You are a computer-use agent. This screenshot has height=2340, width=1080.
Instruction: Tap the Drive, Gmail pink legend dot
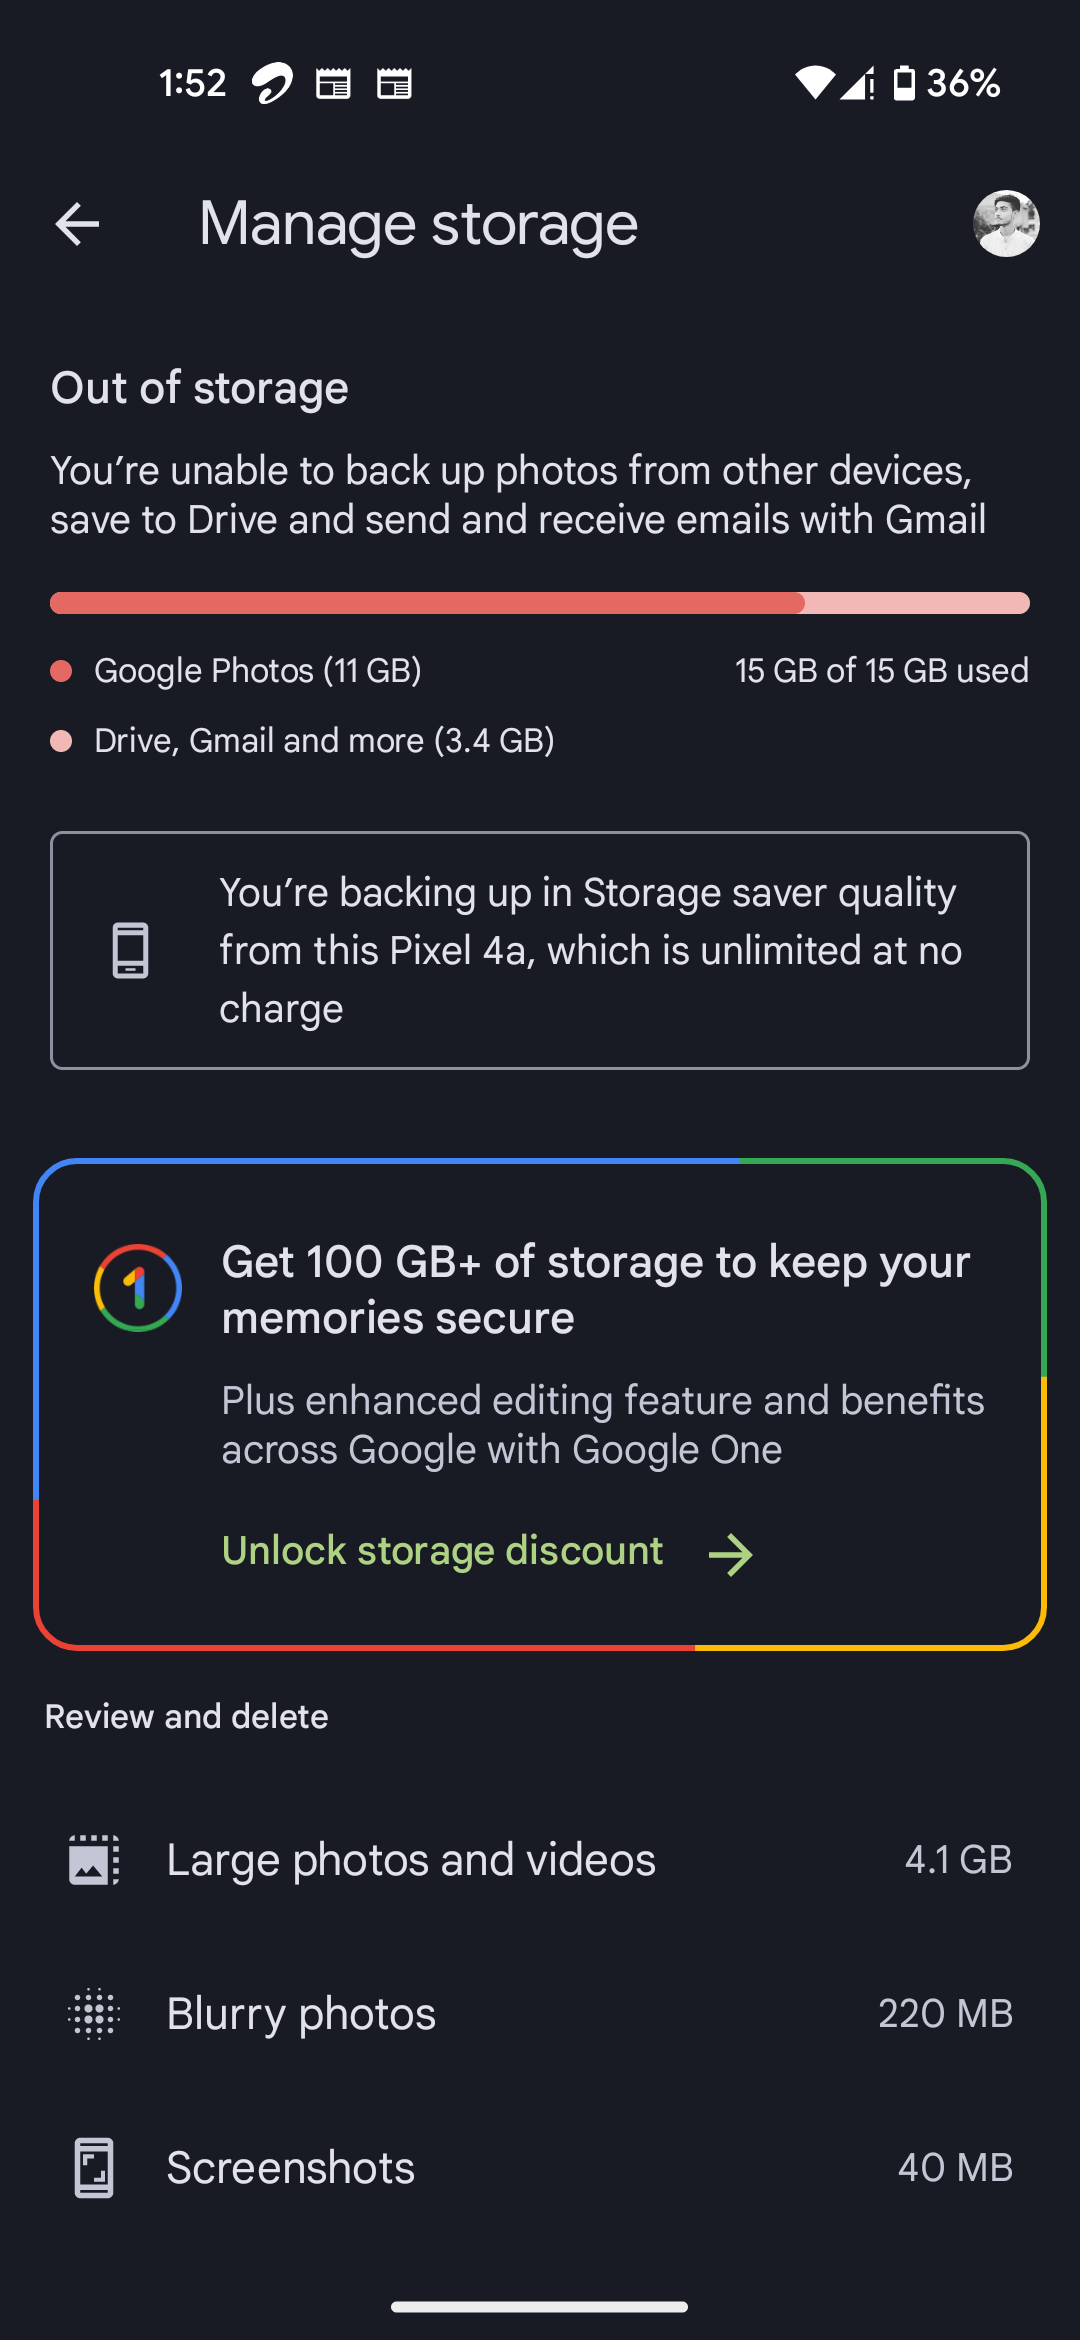click(61, 741)
